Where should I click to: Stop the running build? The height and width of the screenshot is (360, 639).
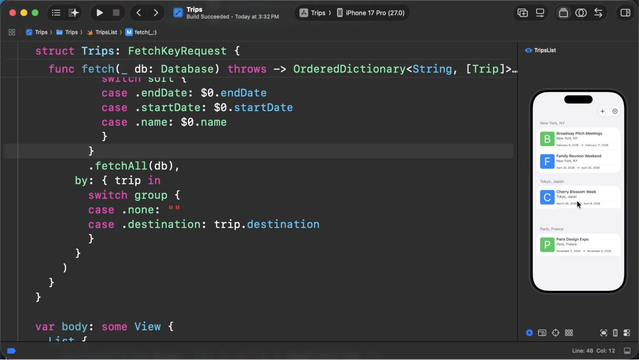116,13
